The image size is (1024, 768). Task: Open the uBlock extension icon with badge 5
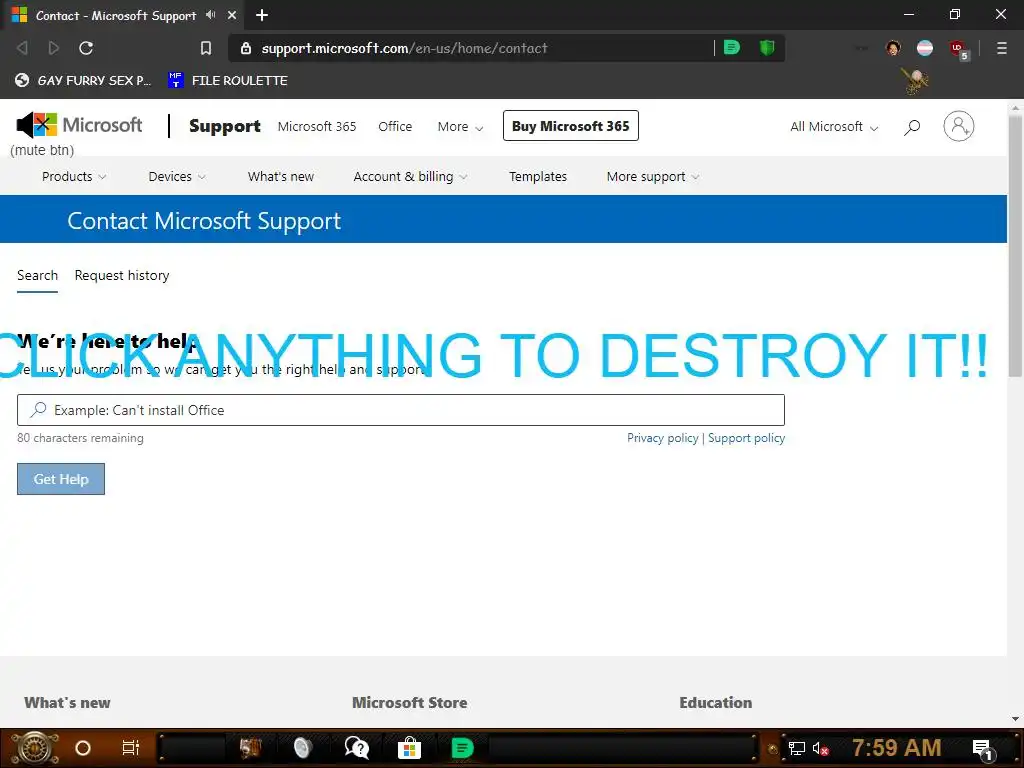(x=959, y=49)
